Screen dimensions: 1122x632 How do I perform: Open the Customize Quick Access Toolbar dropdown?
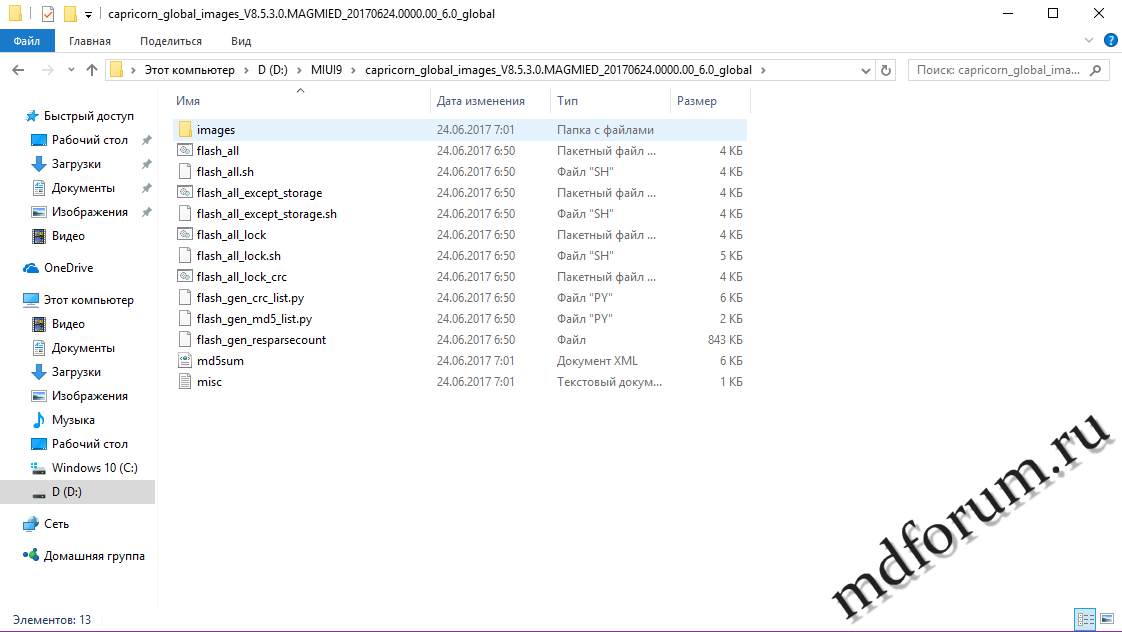88,15
